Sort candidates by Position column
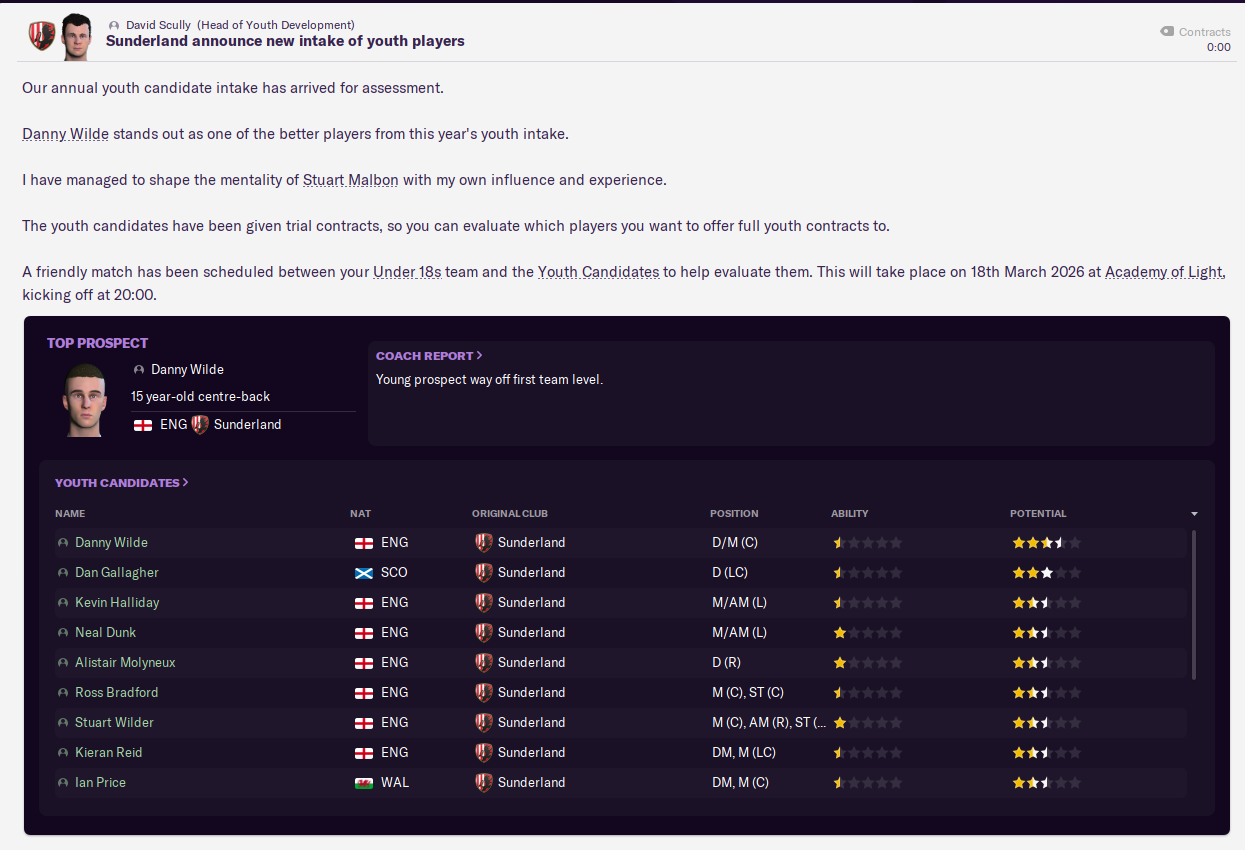The height and width of the screenshot is (850, 1245). [x=734, y=514]
